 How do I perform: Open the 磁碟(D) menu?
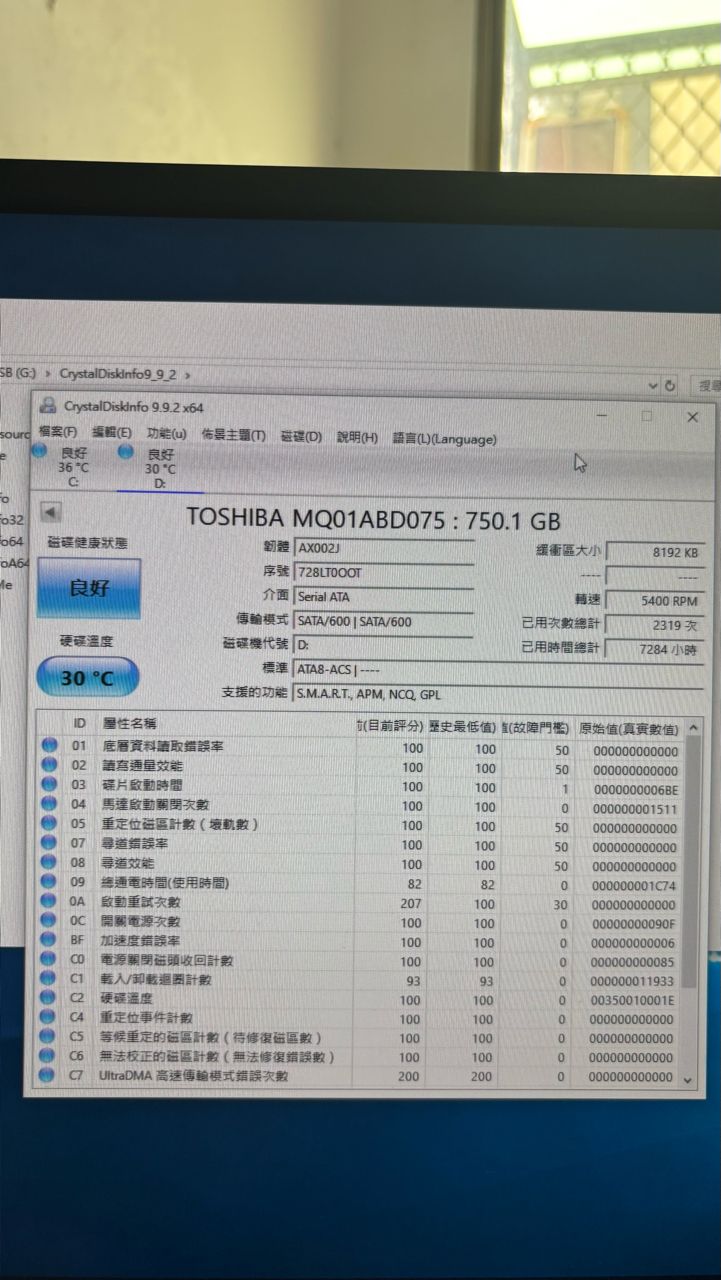pyautogui.click(x=301, y=437)
